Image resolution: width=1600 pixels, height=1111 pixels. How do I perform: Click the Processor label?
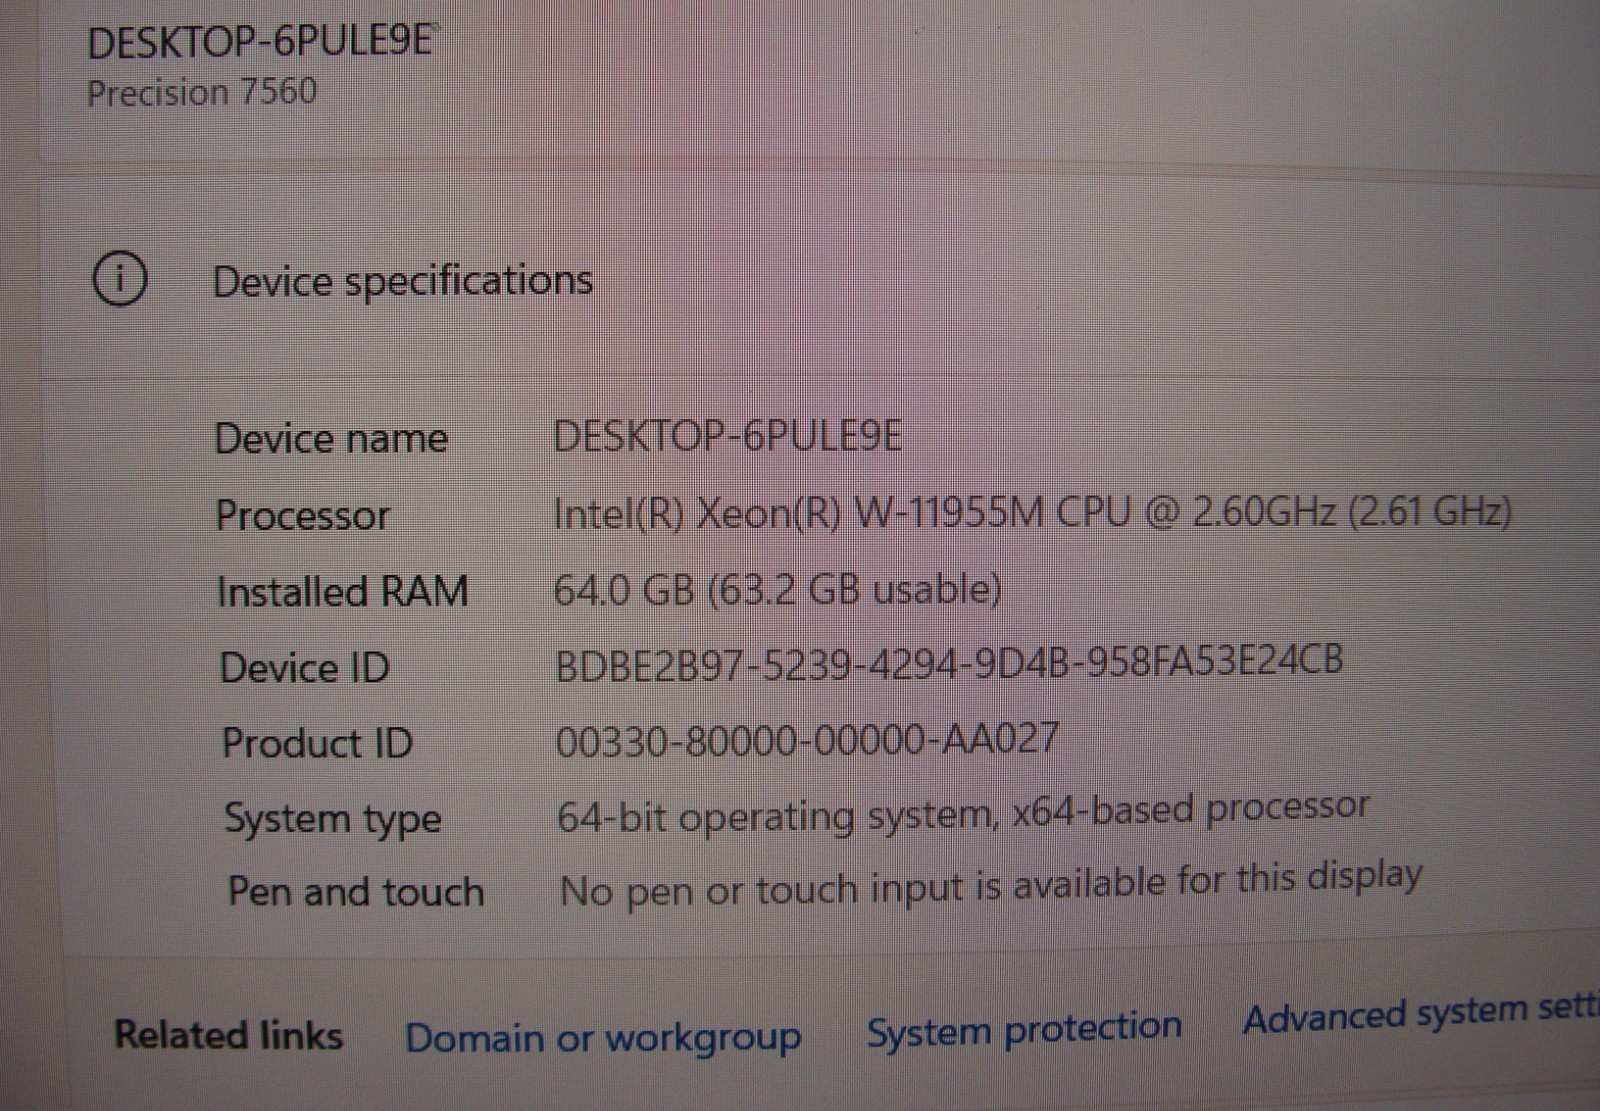[x=303, y=515]
